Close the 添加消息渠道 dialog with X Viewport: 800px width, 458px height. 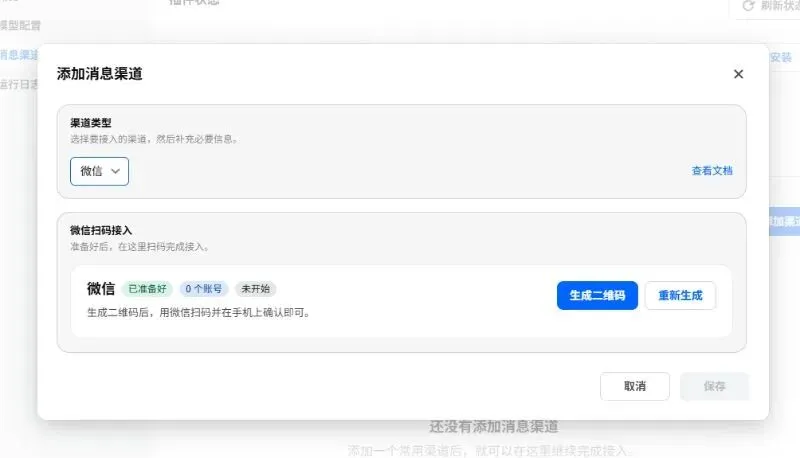click(738, 74)
